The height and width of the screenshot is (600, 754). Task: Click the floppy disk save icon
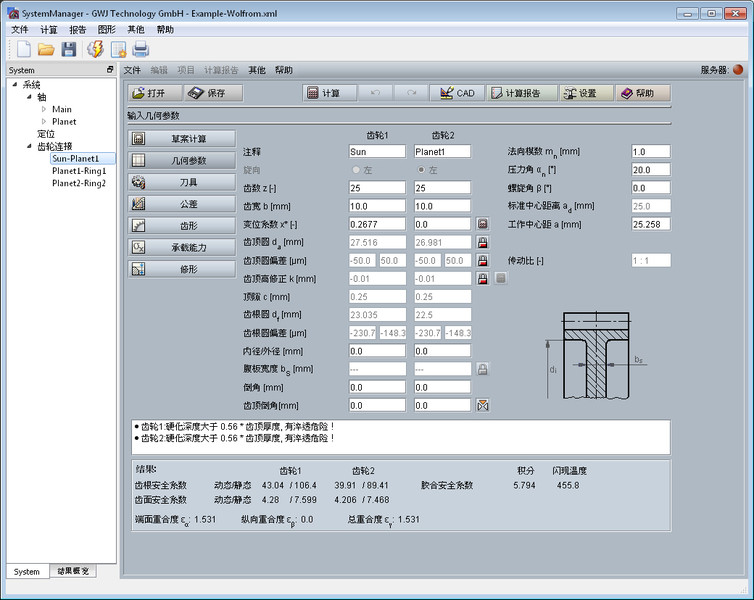pyautogui.click(x=69, y=49)
